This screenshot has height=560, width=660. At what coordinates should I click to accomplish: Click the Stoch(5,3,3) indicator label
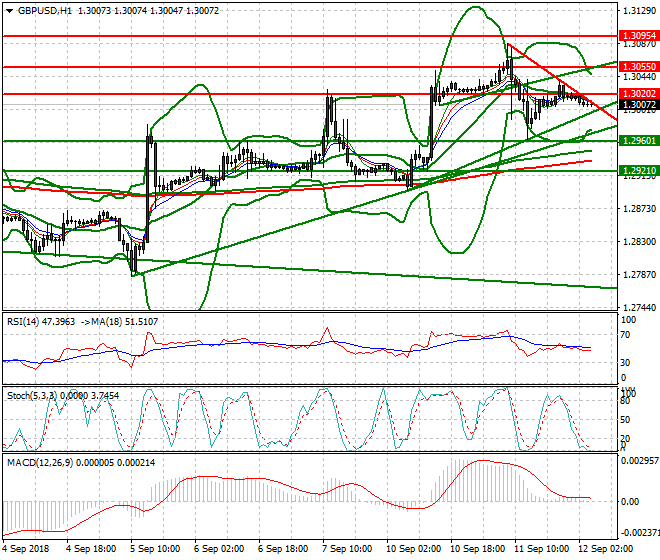click(30, 396)
